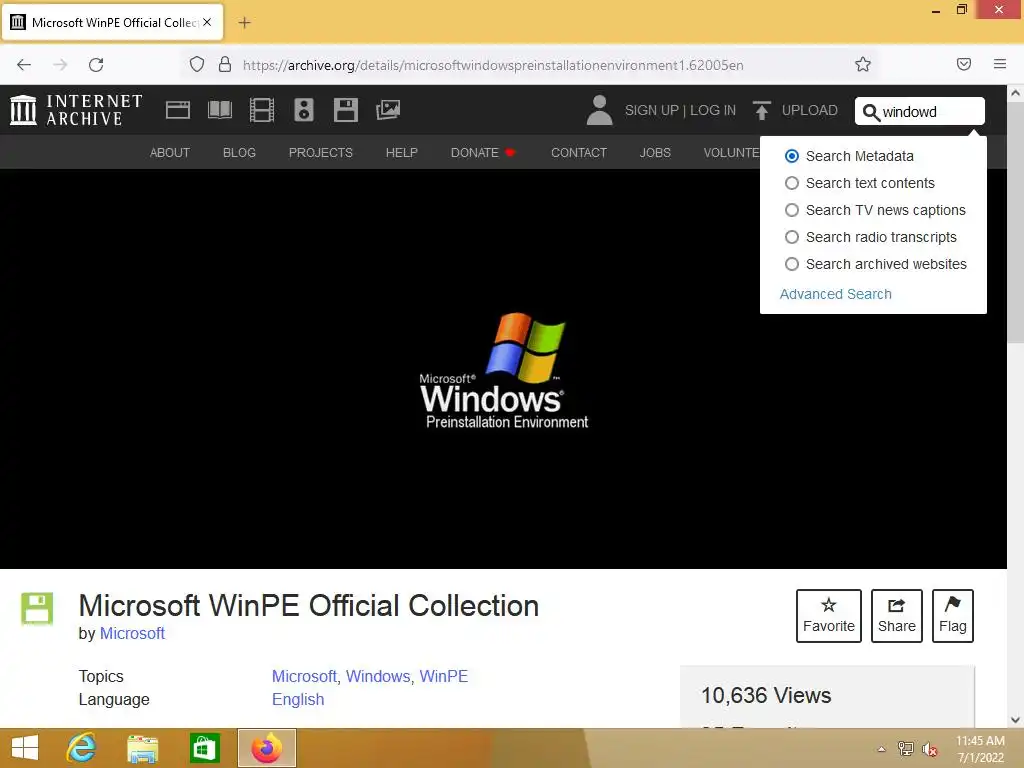1024x768 pixels.
Task: Bookmark this page with star icon
Action: pos(863,64)
